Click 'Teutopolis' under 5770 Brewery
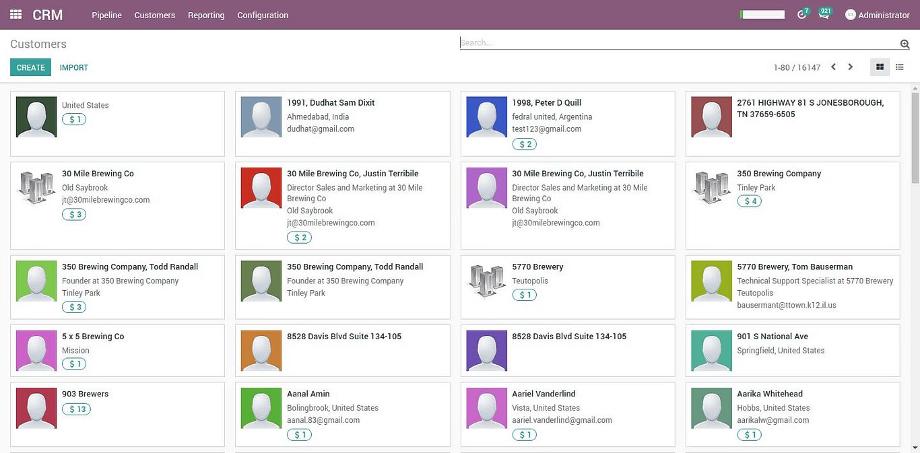920x453 pixels. (530, 281)
